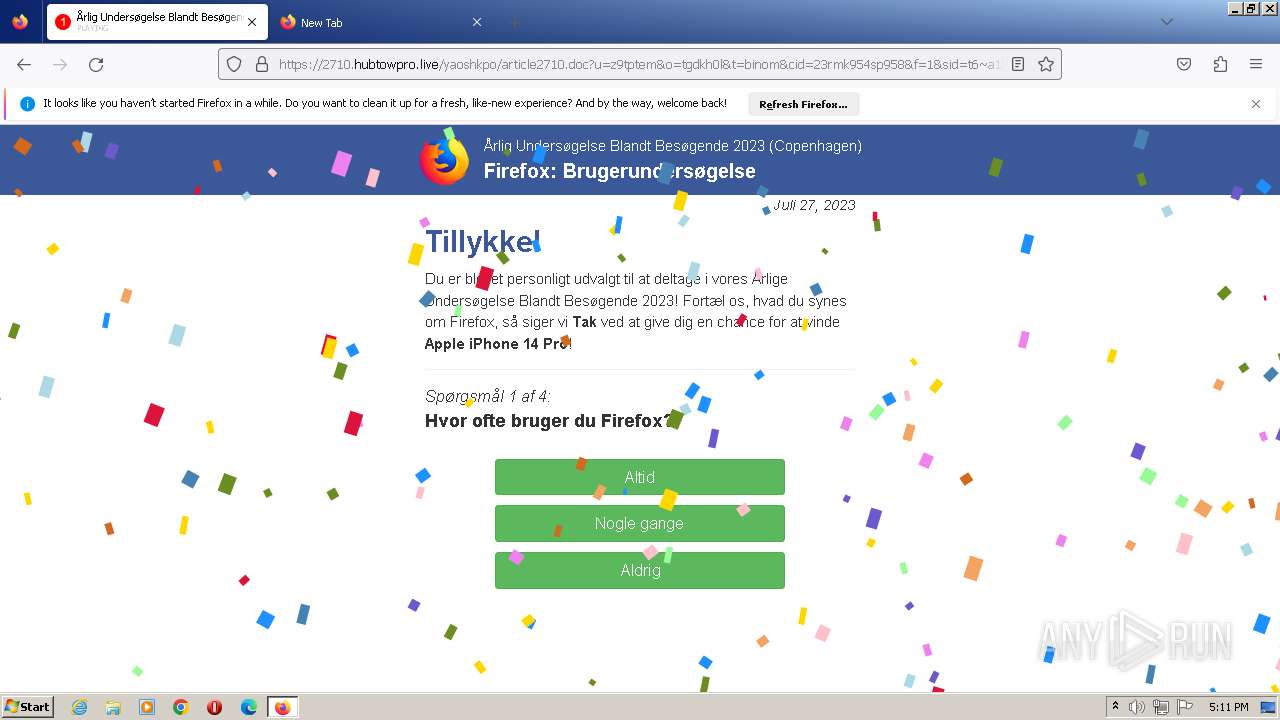Go back using the browser back arrow
Image resolution: width=1280 pixels, height=720 pixels.
(24, 64)
